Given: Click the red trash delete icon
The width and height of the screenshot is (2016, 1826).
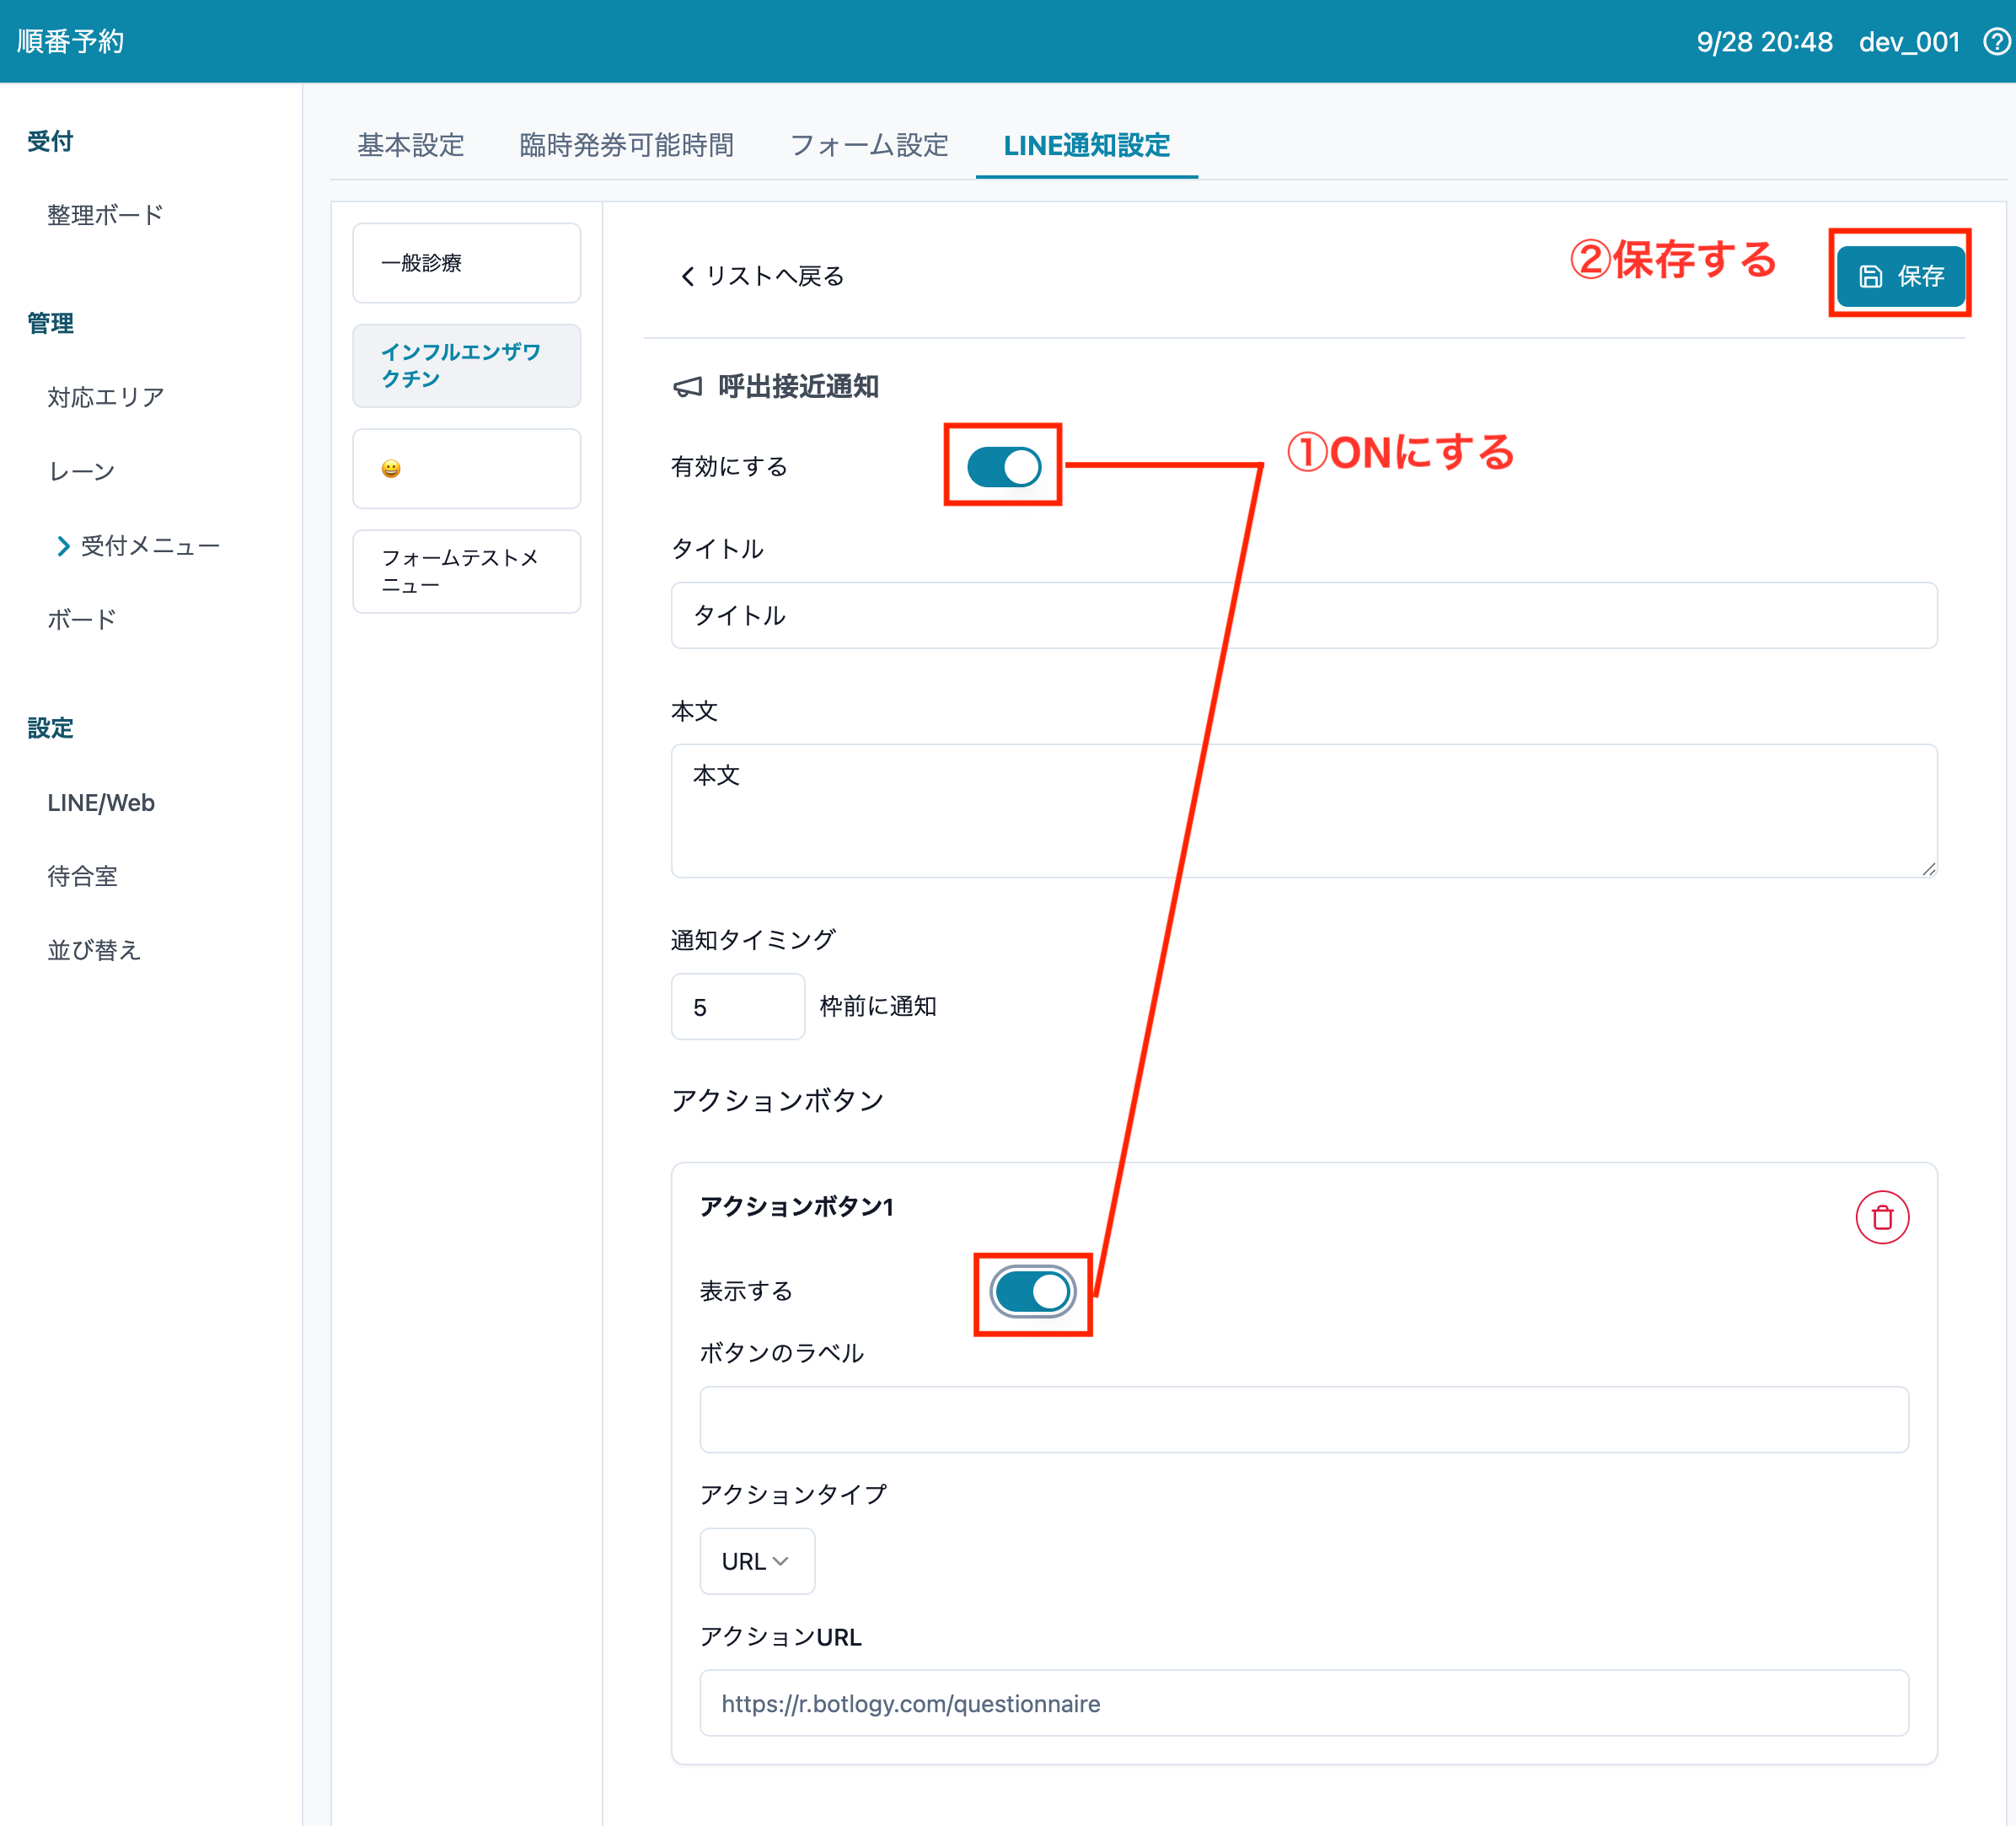Looking at the screenshot, I should 1881,1217.
